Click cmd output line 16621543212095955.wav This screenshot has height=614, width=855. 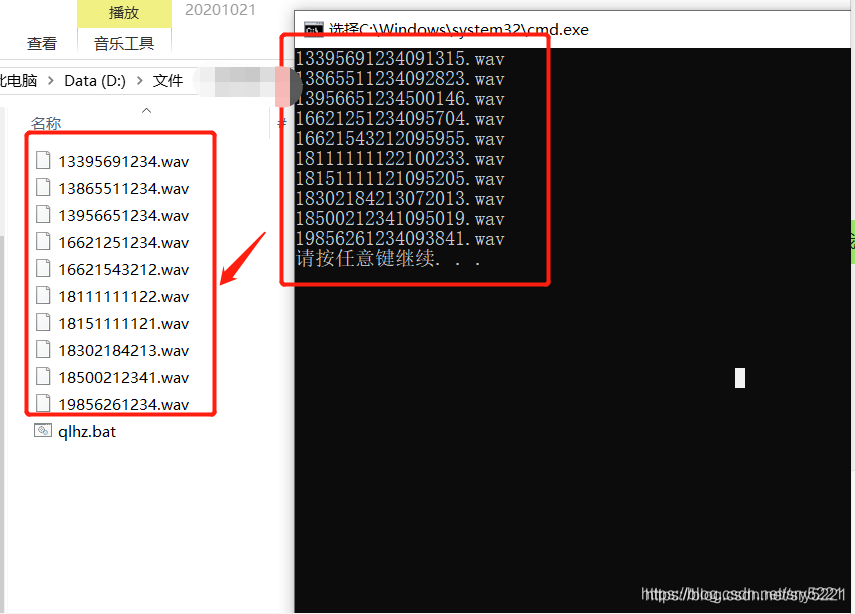click(400, 139)
